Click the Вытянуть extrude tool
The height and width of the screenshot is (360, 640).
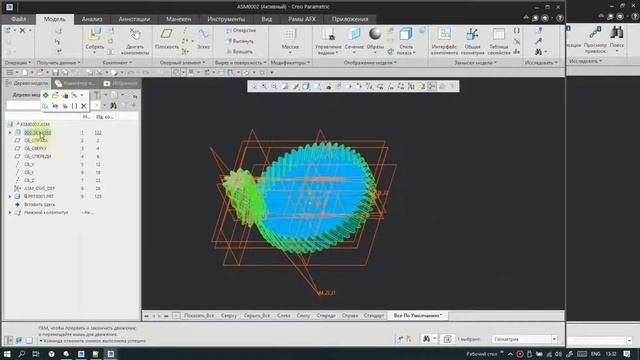pos(240,41)
